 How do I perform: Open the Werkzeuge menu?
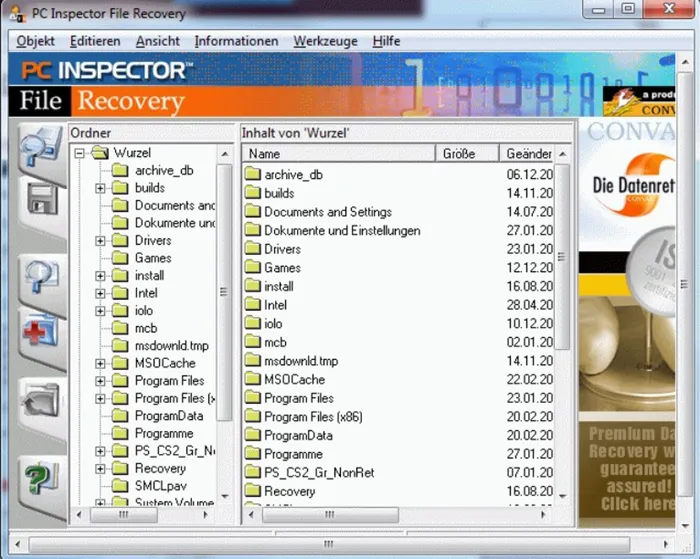[x=325, y=41]
